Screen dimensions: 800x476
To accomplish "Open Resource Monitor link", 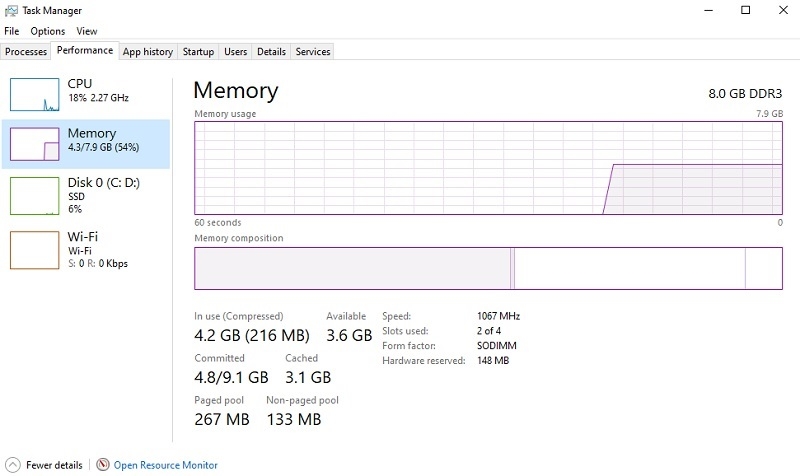I will click(165, 465).
